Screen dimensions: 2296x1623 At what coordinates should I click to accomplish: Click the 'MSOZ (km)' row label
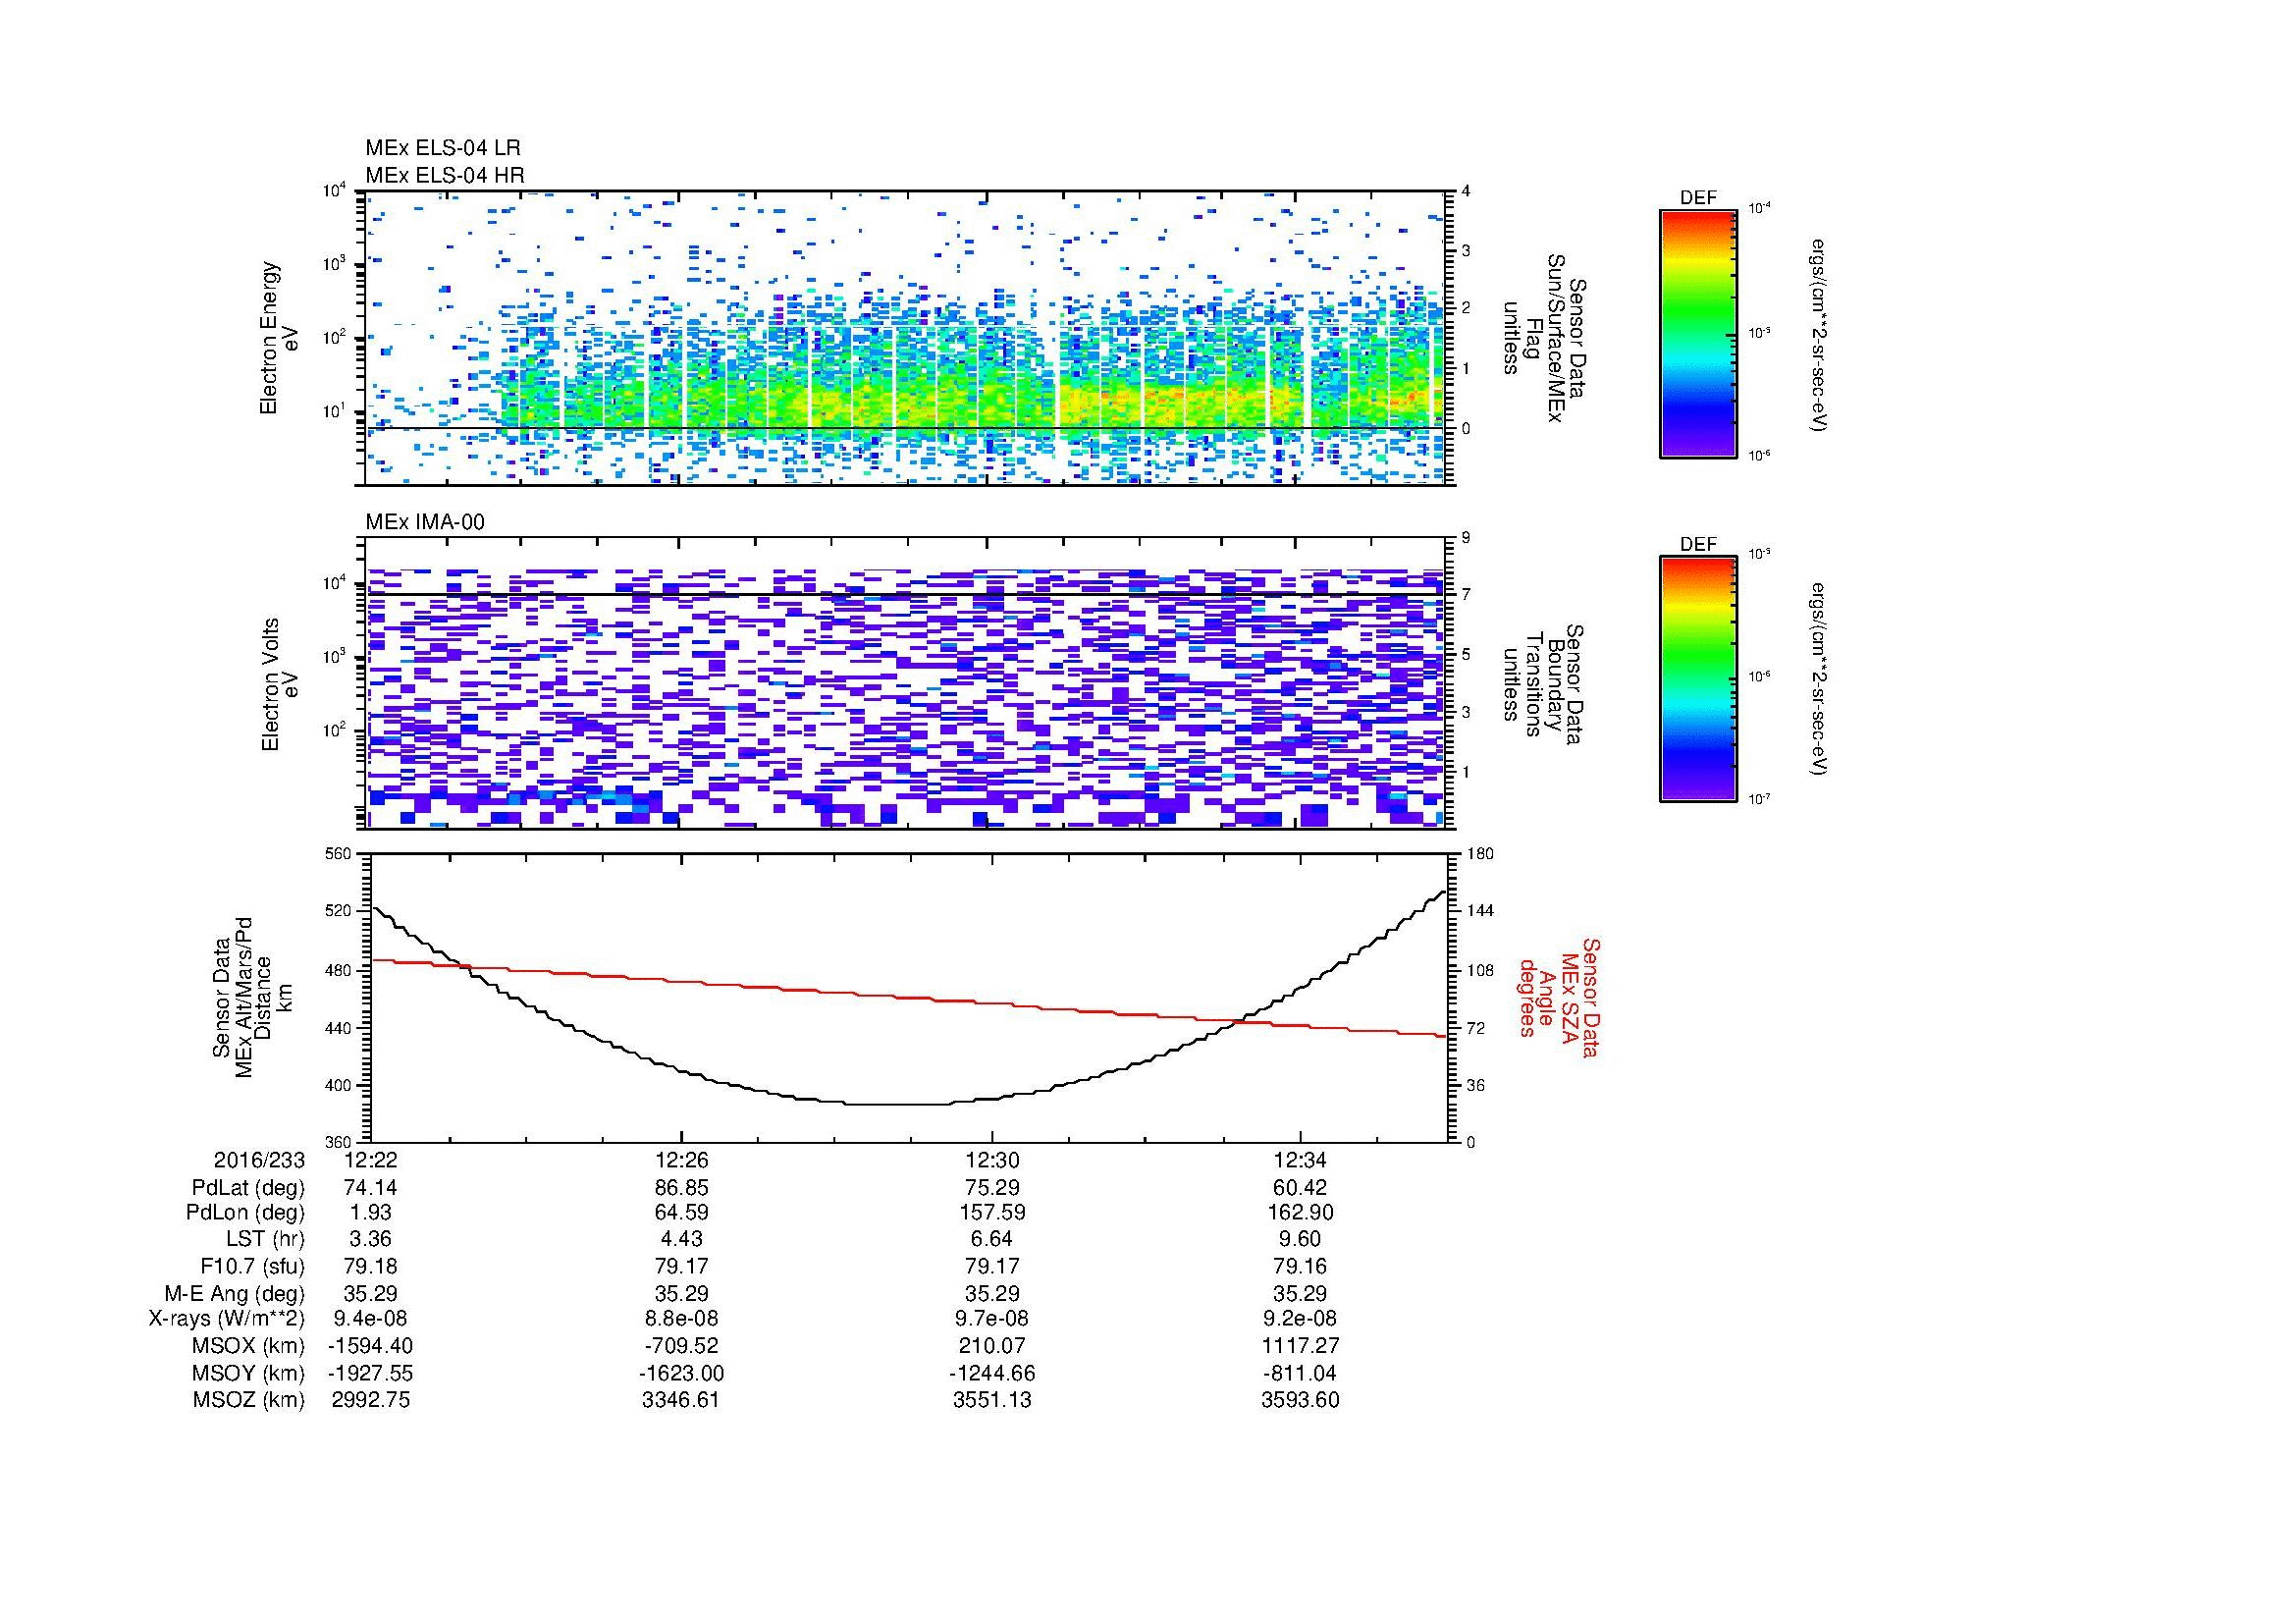[x=249, y=1400]
